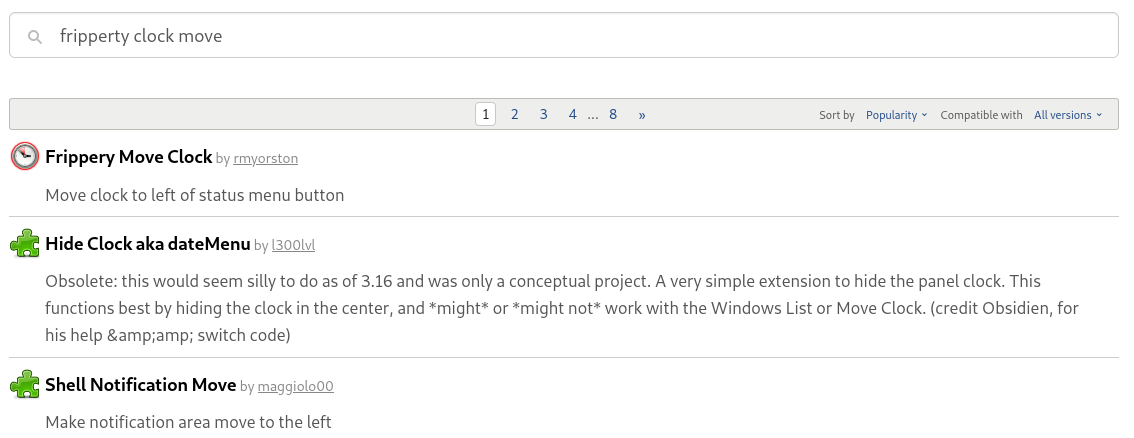
Task: Click the next page double-arrow
Action: [x=641, y=114]
